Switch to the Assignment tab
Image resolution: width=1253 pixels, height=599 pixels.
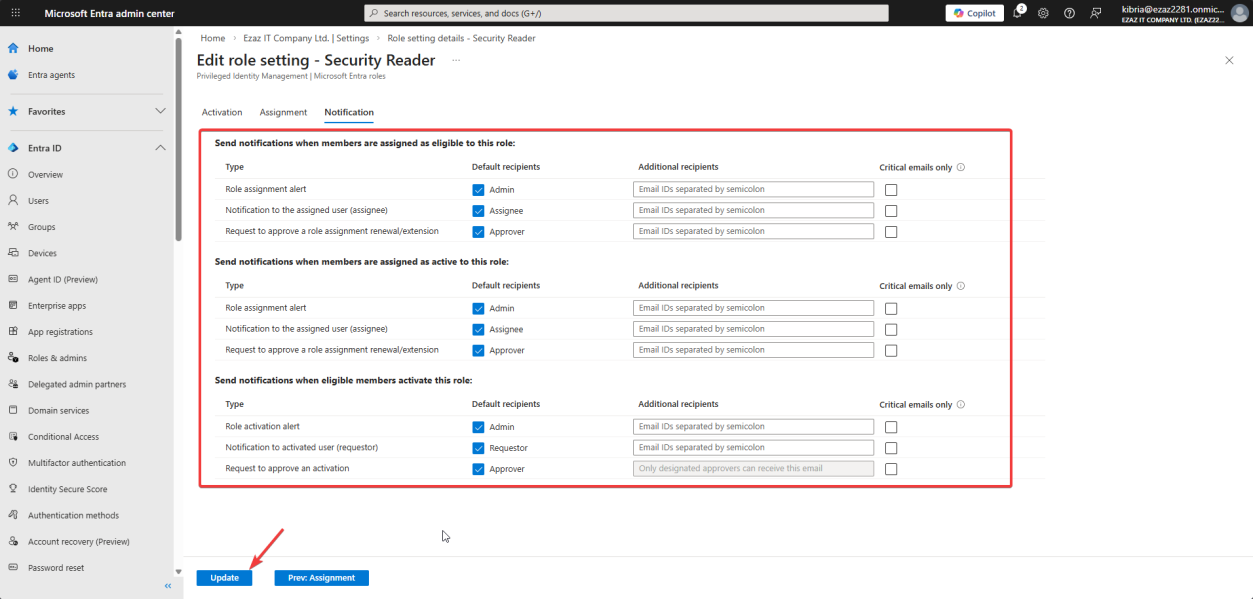coord(283,112)
